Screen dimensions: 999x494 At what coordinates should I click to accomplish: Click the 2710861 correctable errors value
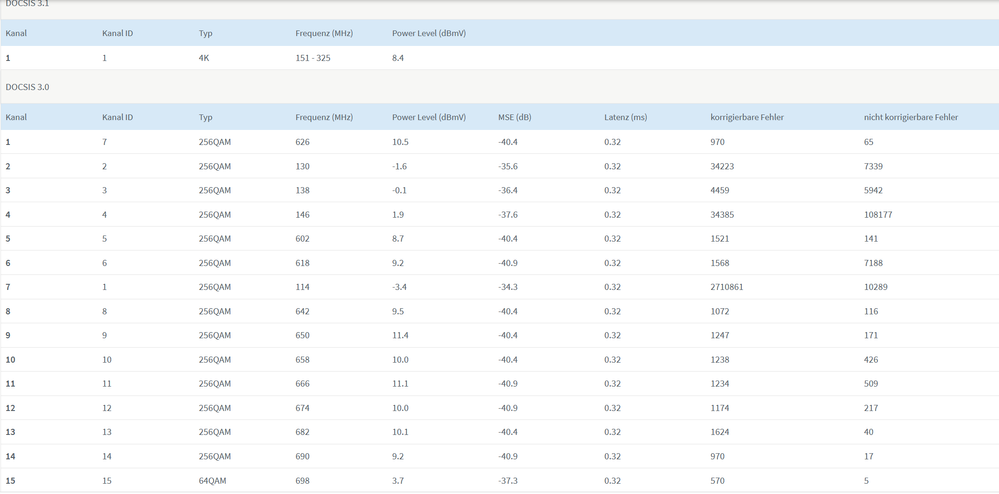(727, 287)
